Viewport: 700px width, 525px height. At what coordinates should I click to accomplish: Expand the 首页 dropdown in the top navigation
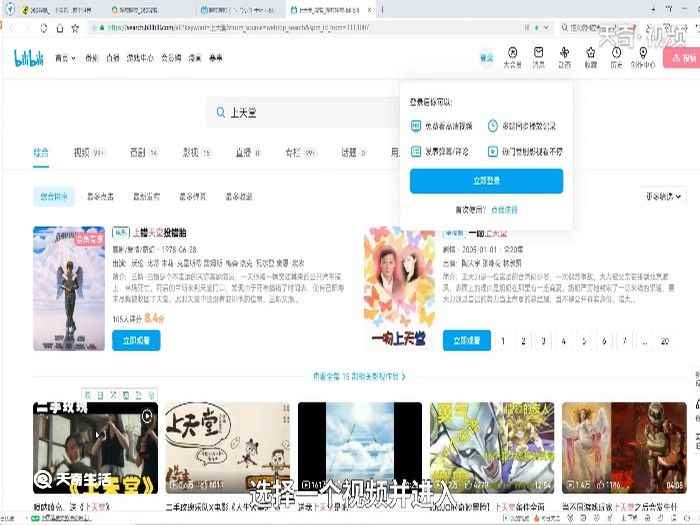(66, 58)
